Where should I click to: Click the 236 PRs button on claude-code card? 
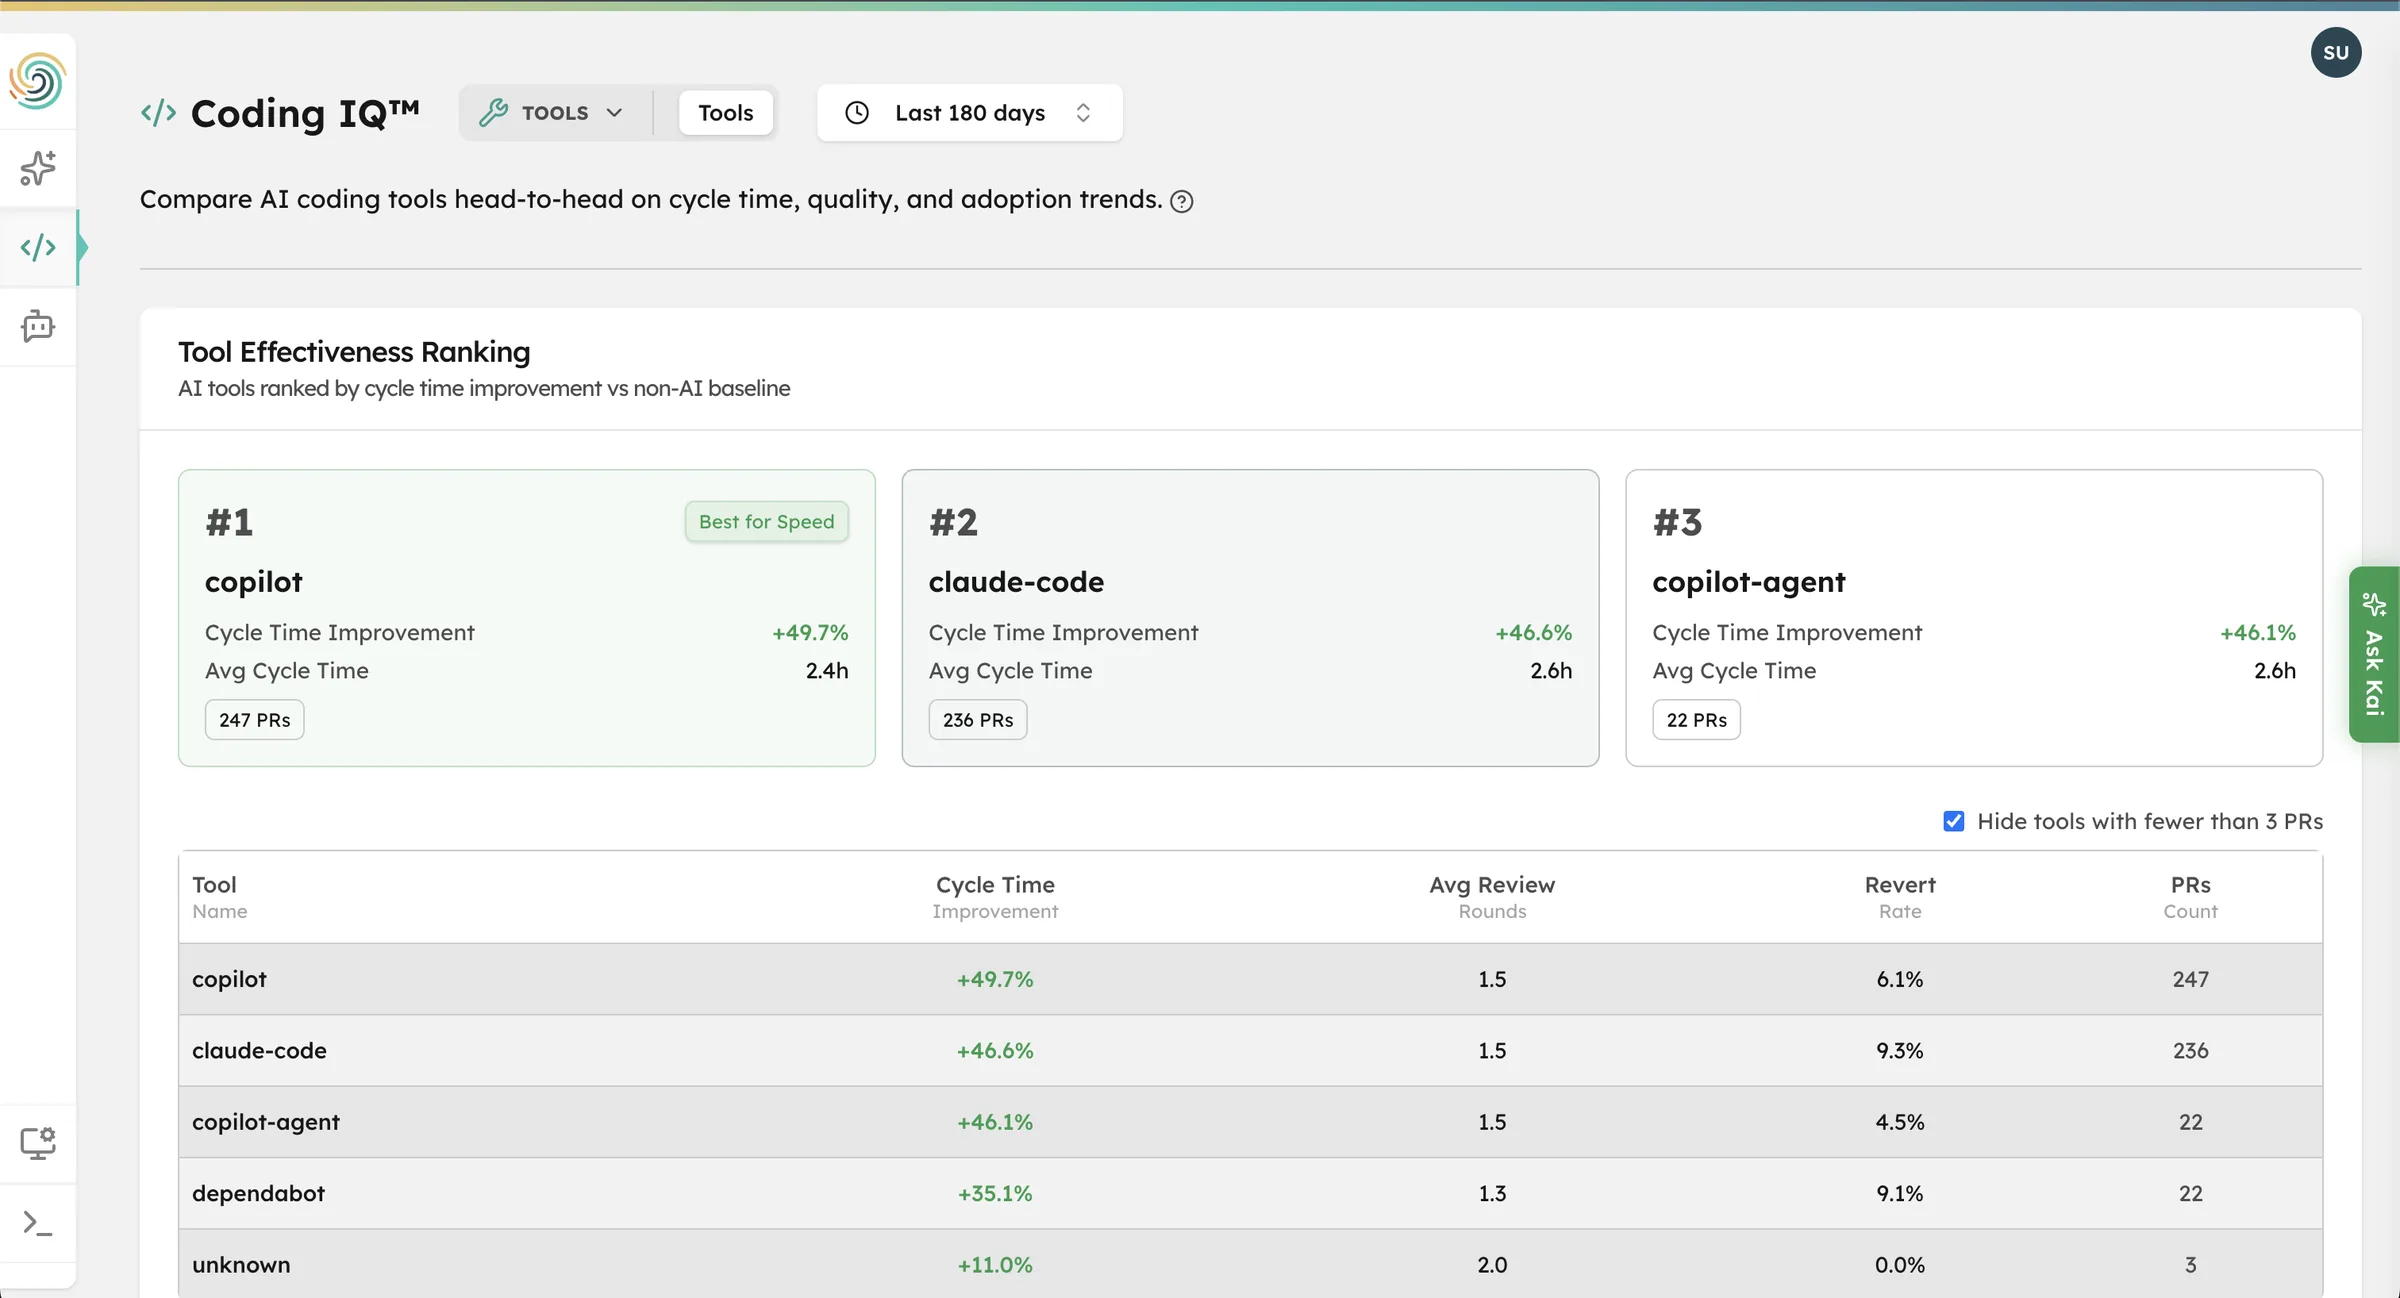click(978, 719)
